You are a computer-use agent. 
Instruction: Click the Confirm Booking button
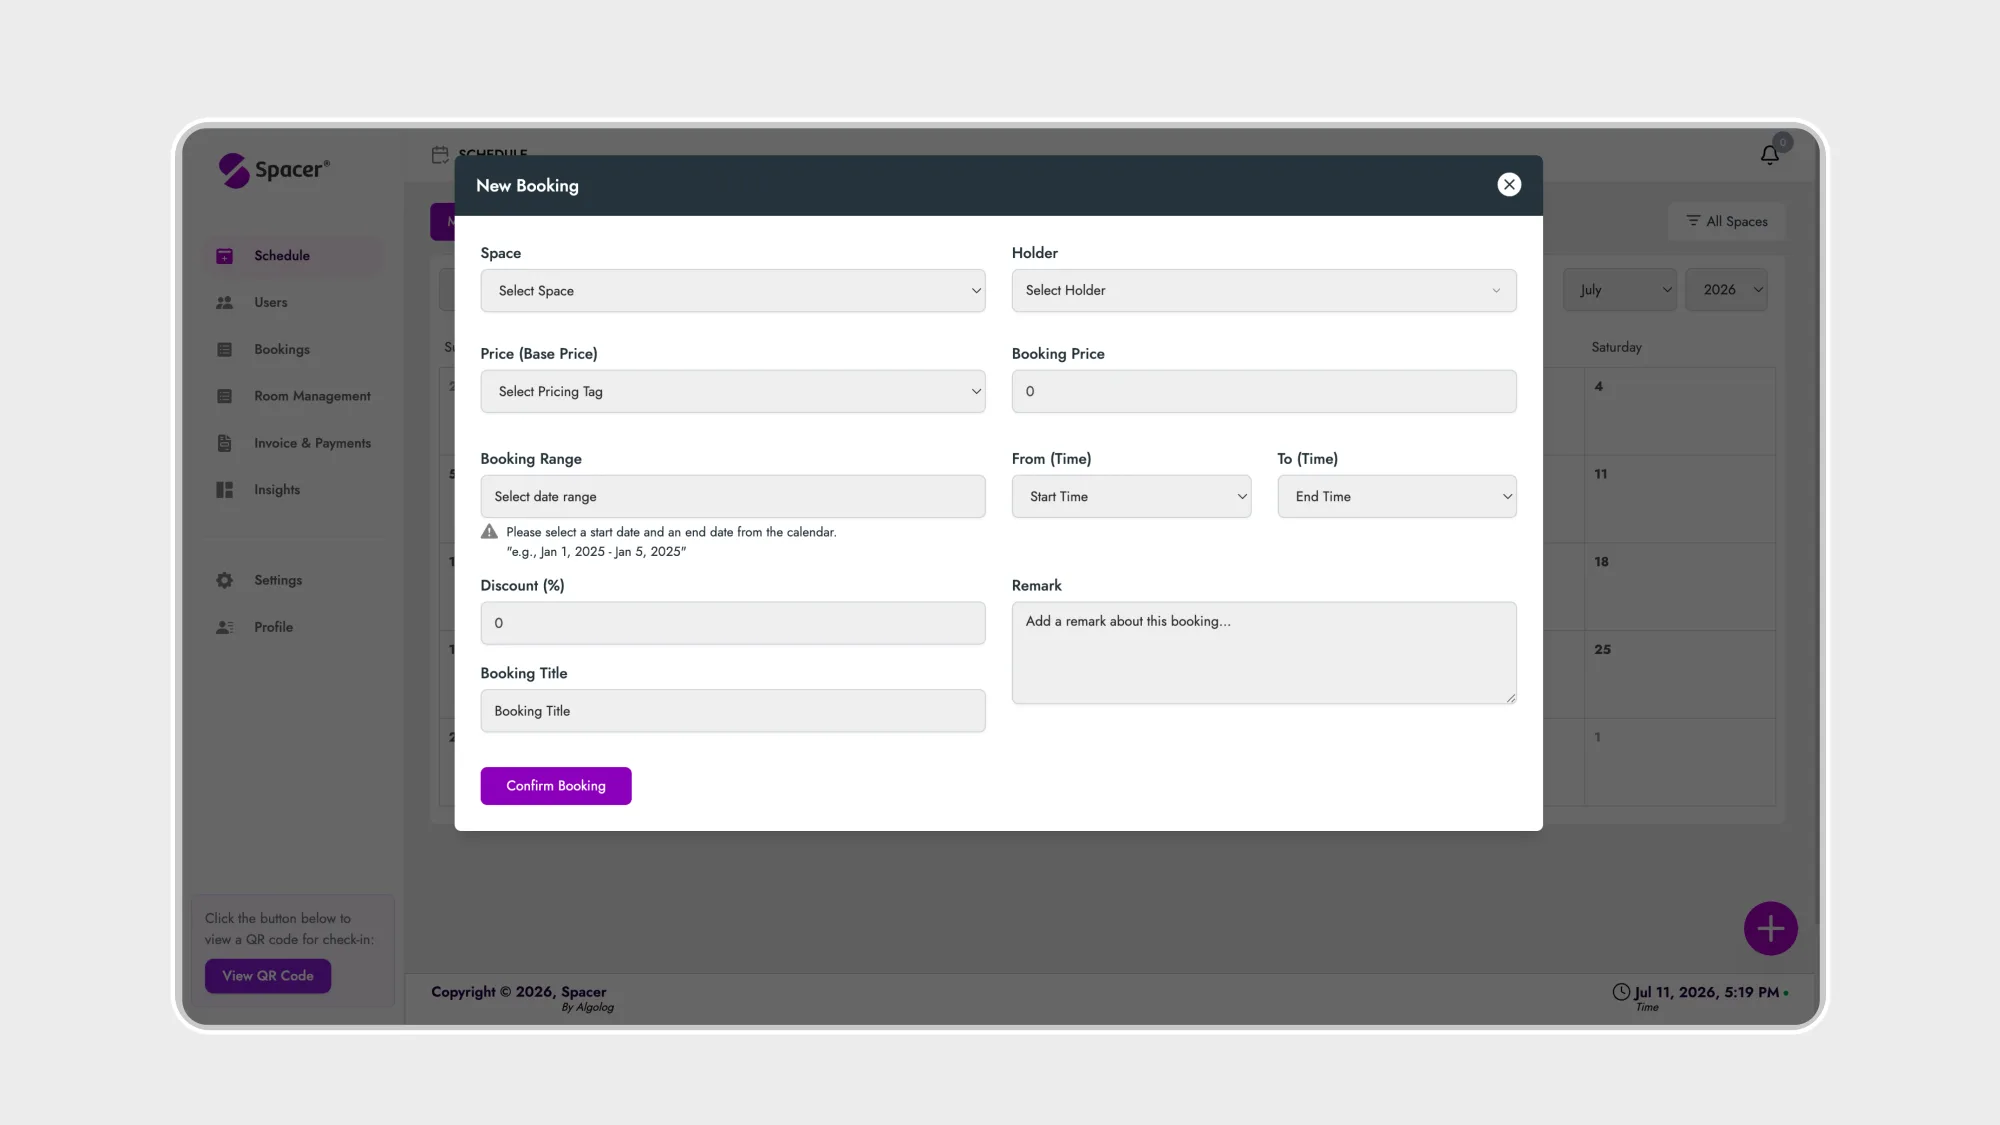tap(556, 786)
